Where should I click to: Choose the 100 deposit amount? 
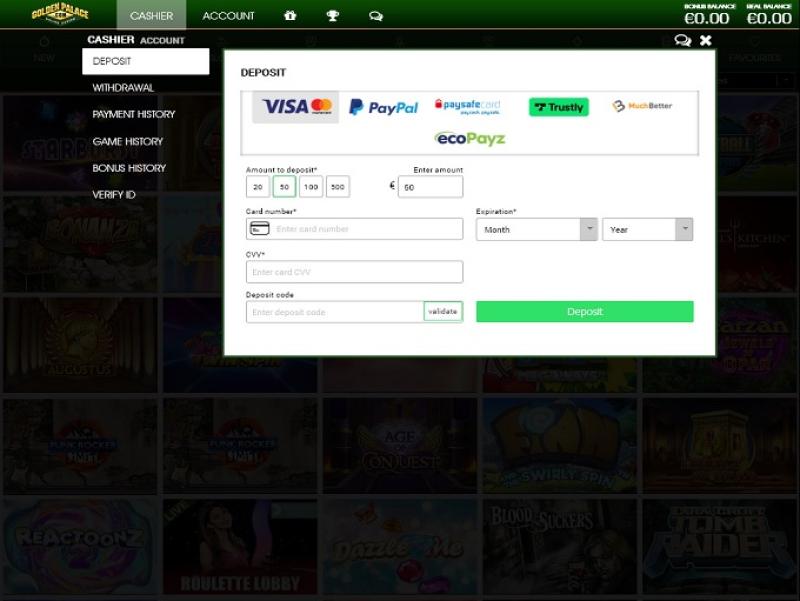(310, 187)
